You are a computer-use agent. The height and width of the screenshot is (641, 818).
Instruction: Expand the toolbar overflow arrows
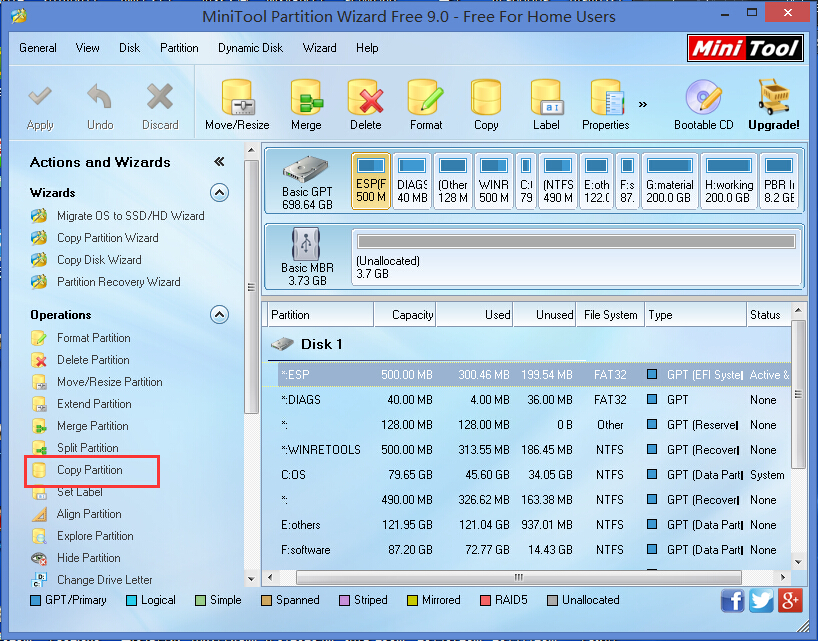coord(643,103)
